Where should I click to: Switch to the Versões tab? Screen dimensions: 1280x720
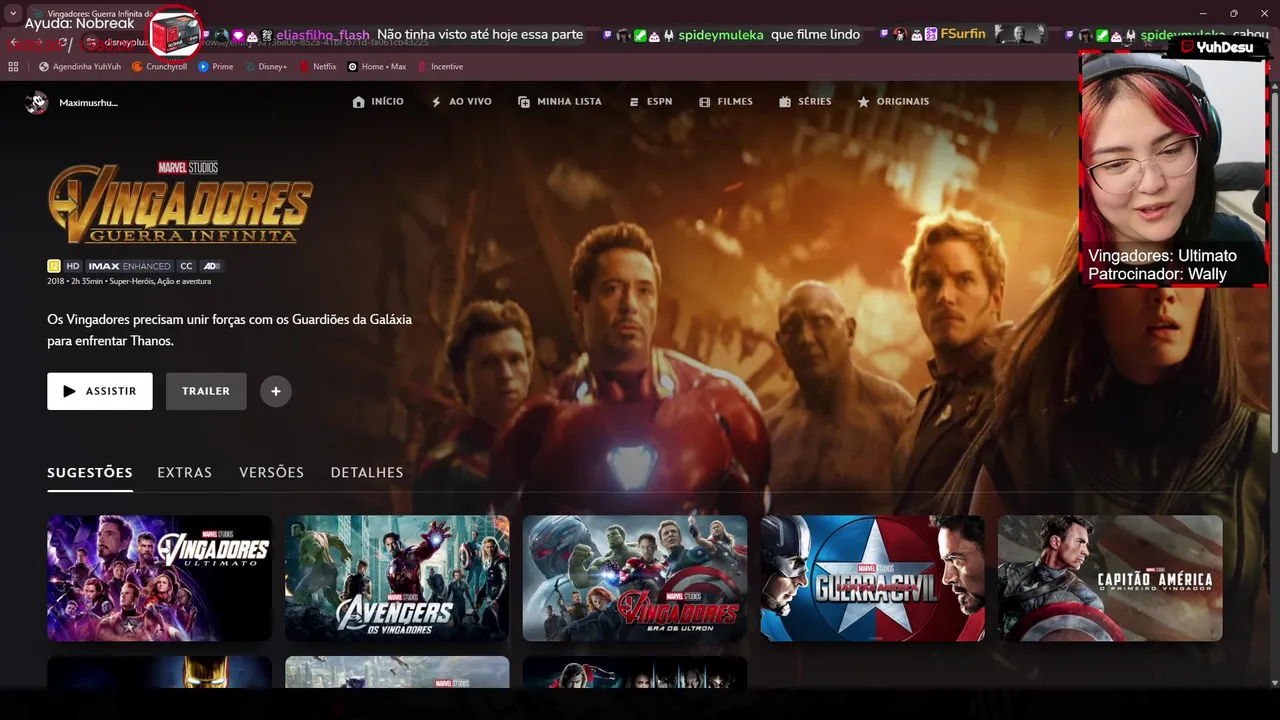[x=271, y=472]
